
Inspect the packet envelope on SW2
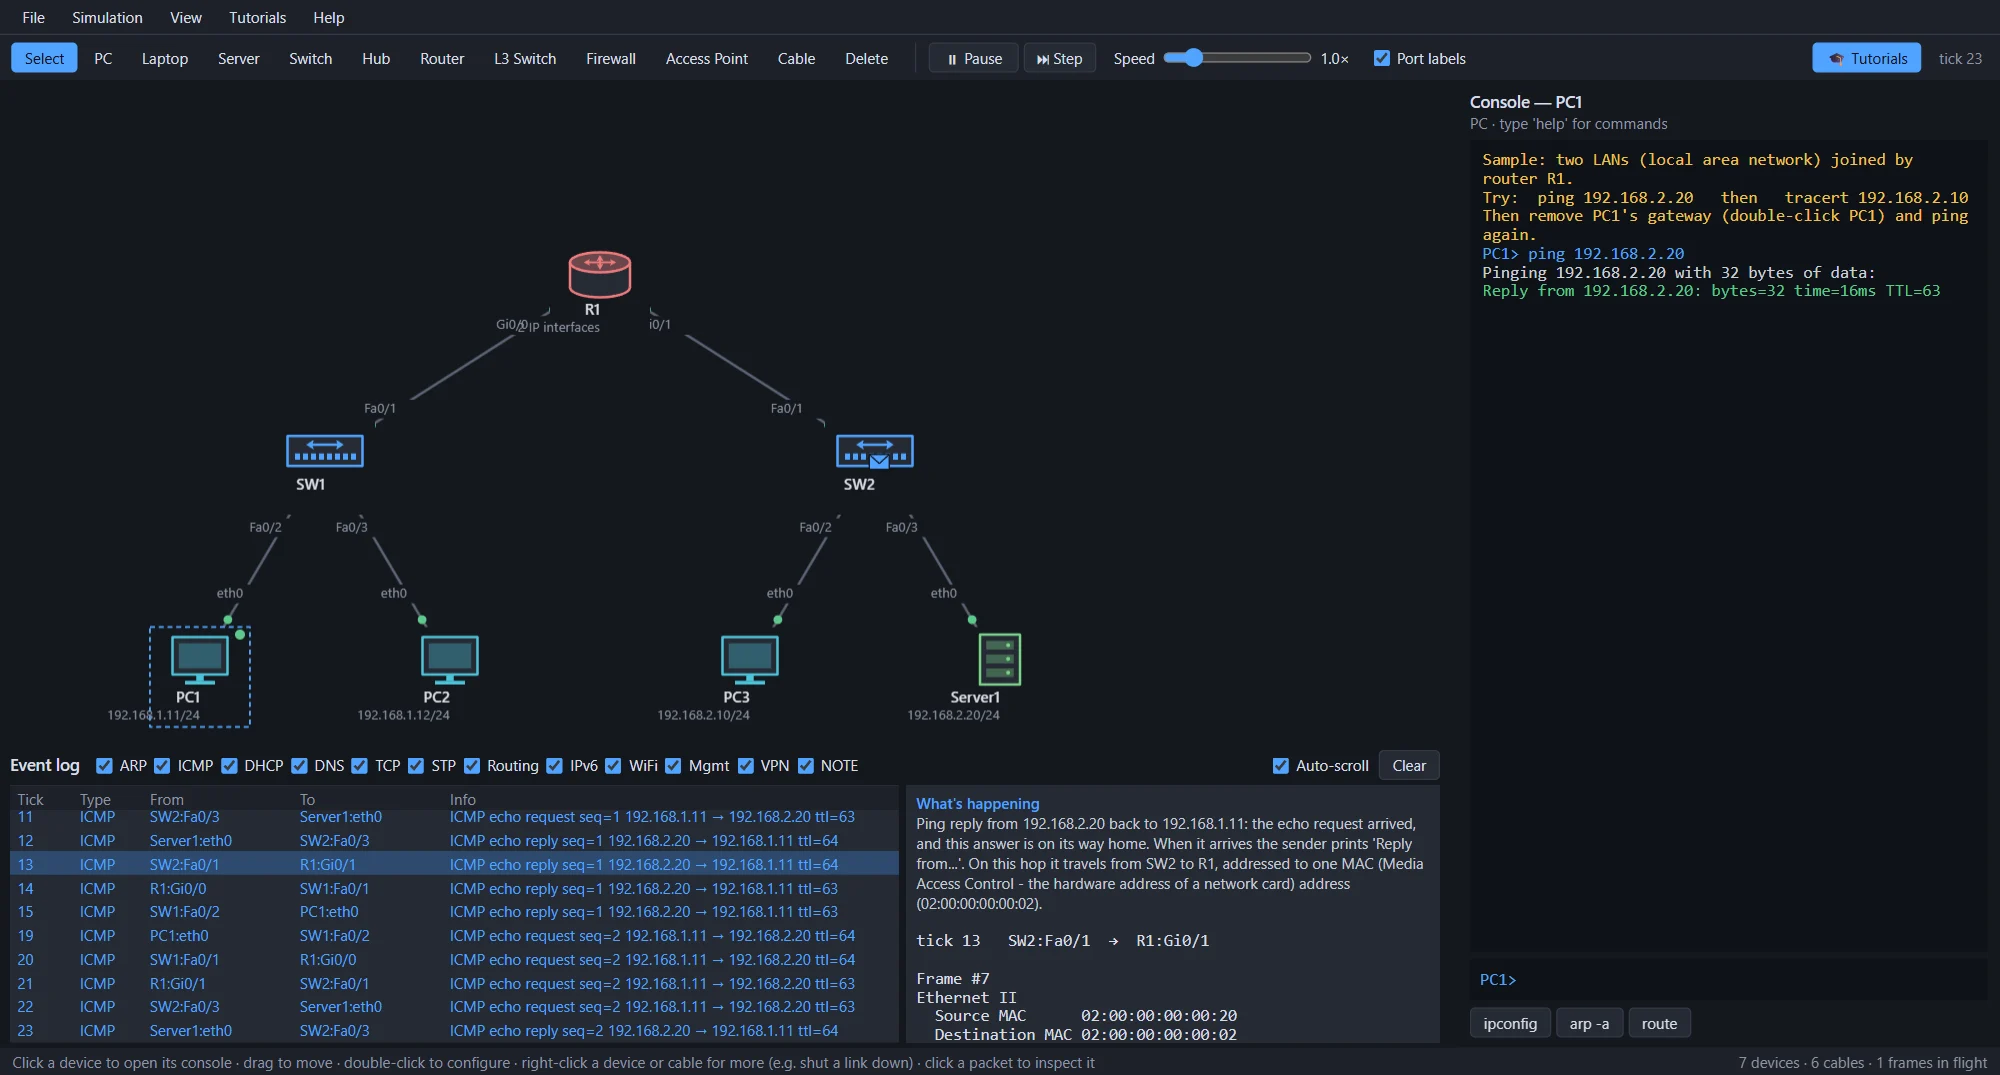[x=879, y=461]
